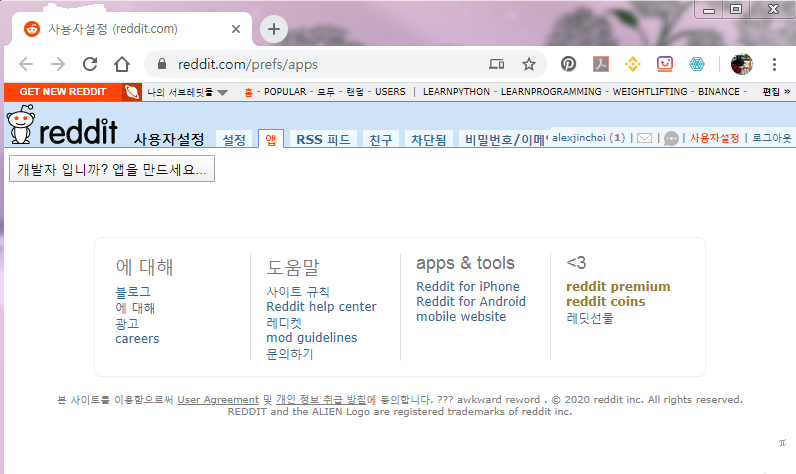Image resolution: width=796 pixels, height=474 pixels.
Task: Bookmark this page with the star icon
Action: point(529,64)
